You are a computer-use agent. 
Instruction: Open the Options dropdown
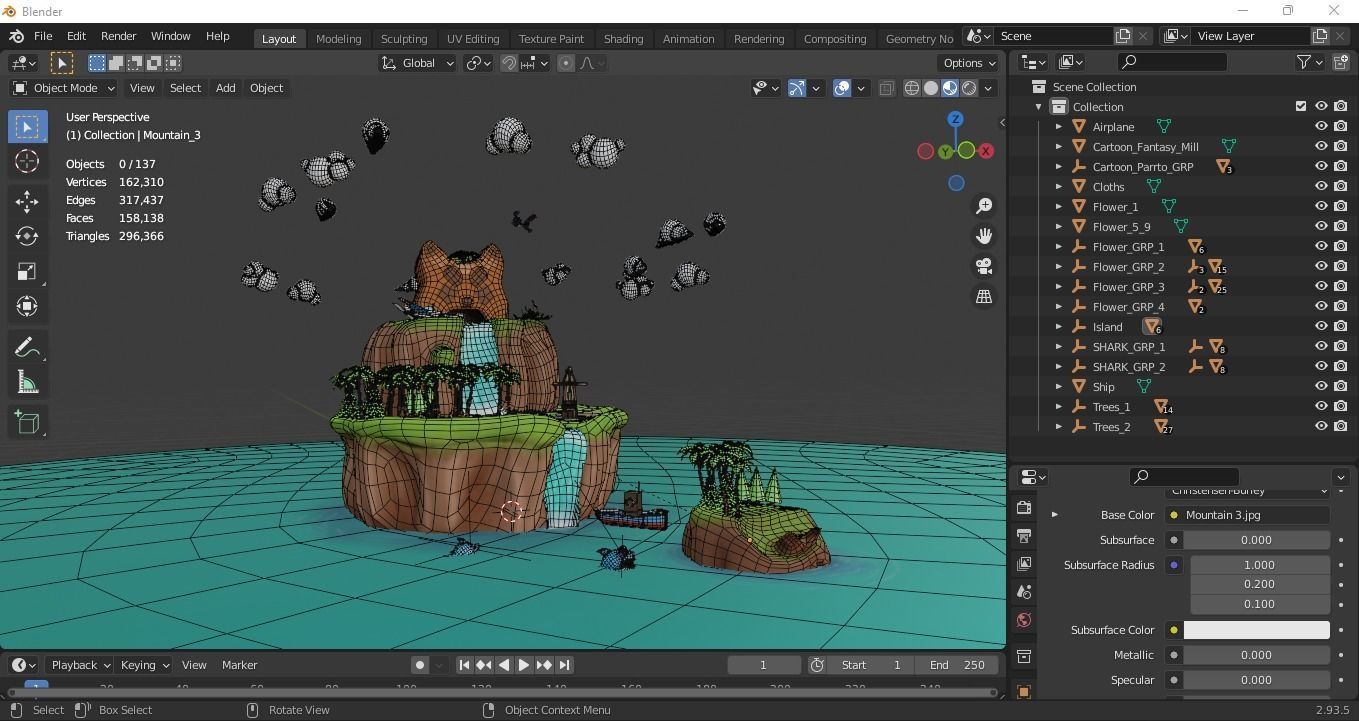pyautogui.click(x=969, y=63)
